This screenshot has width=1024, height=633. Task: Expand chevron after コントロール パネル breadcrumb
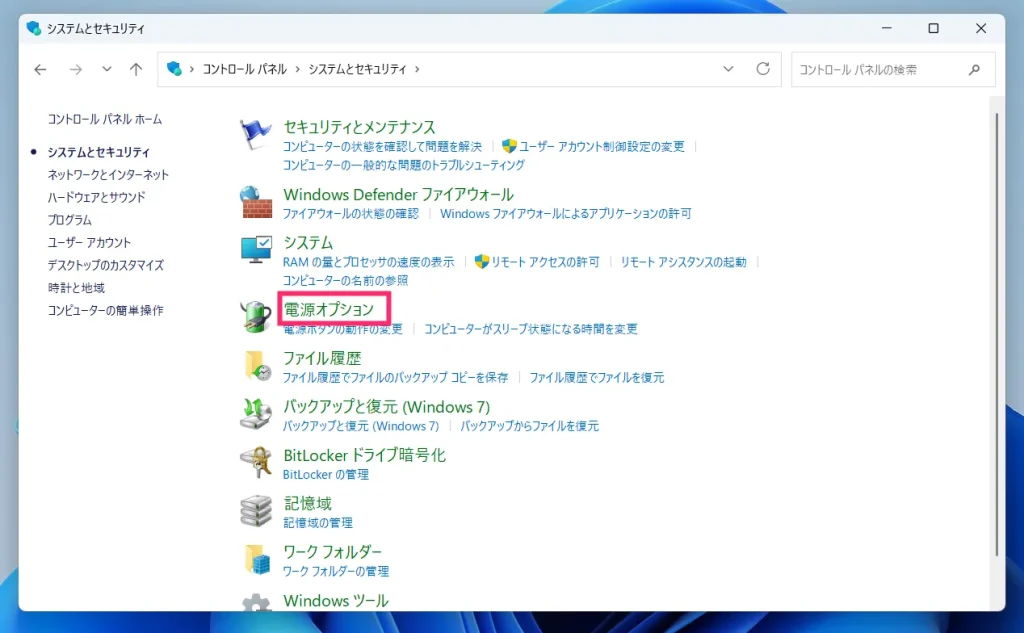tap(298, 69)
